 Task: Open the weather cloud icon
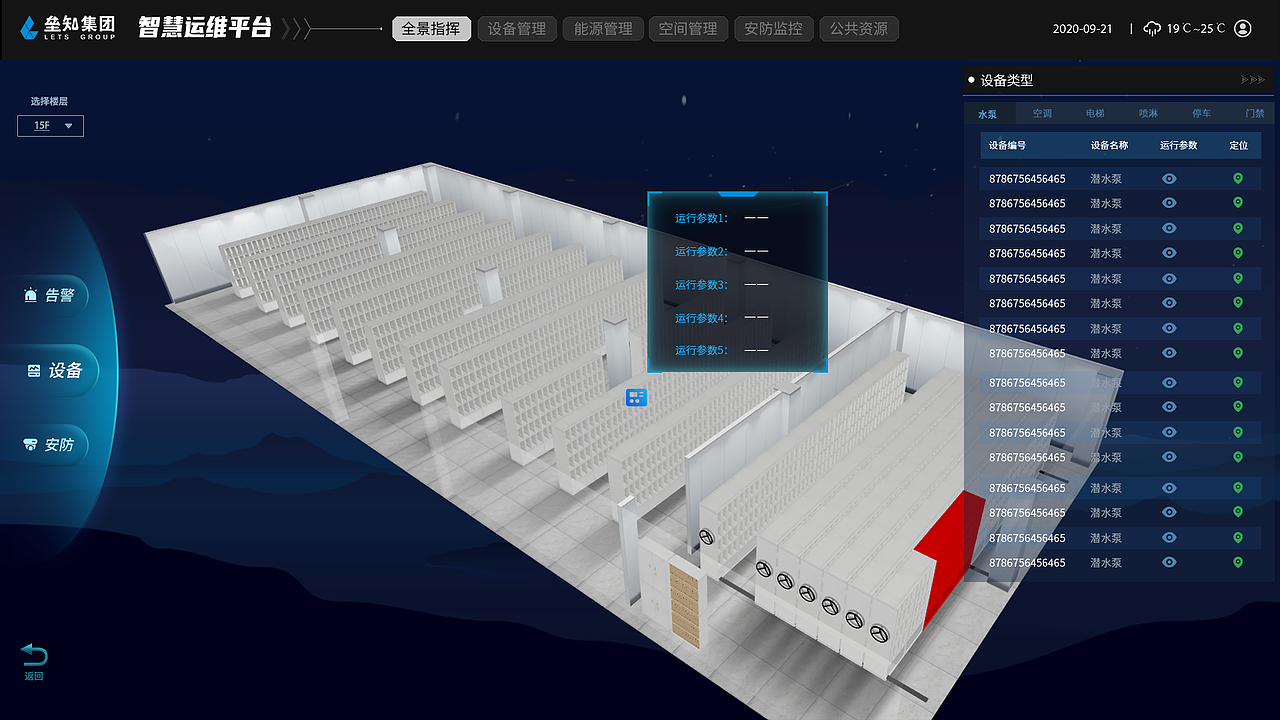pyautogui.click(x=1153, y=28)
